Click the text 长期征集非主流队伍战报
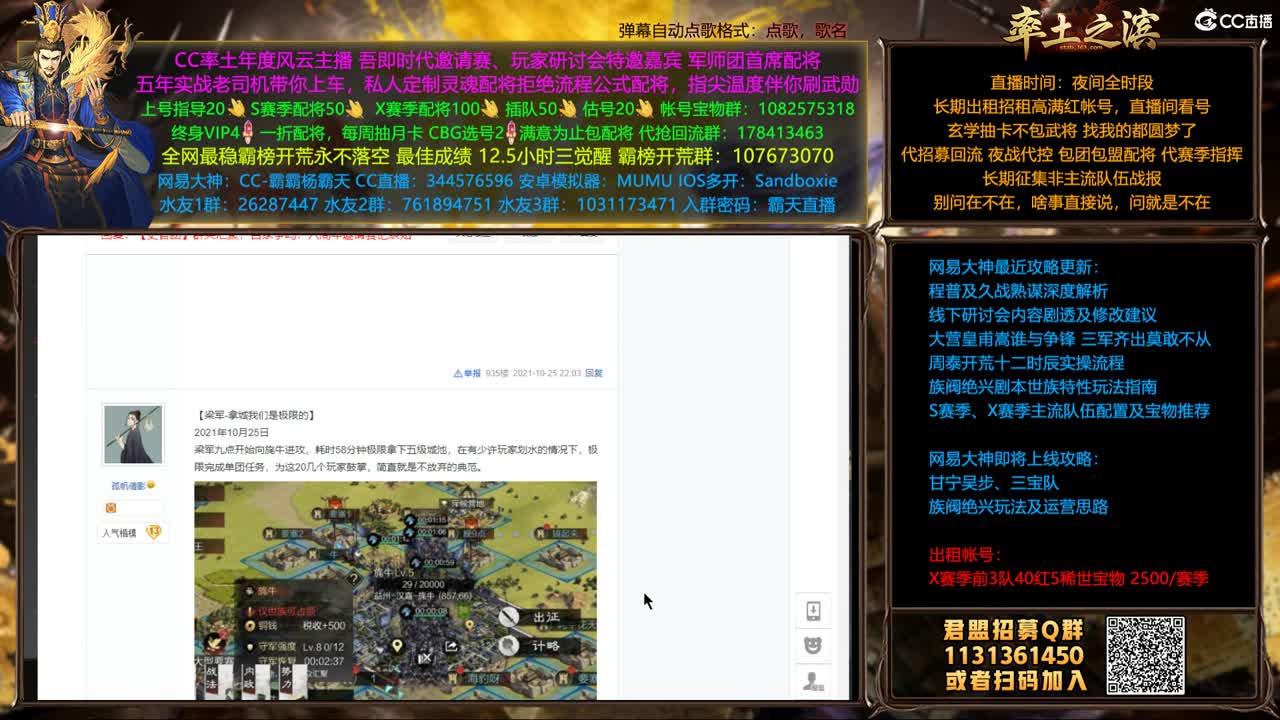 1071,179
